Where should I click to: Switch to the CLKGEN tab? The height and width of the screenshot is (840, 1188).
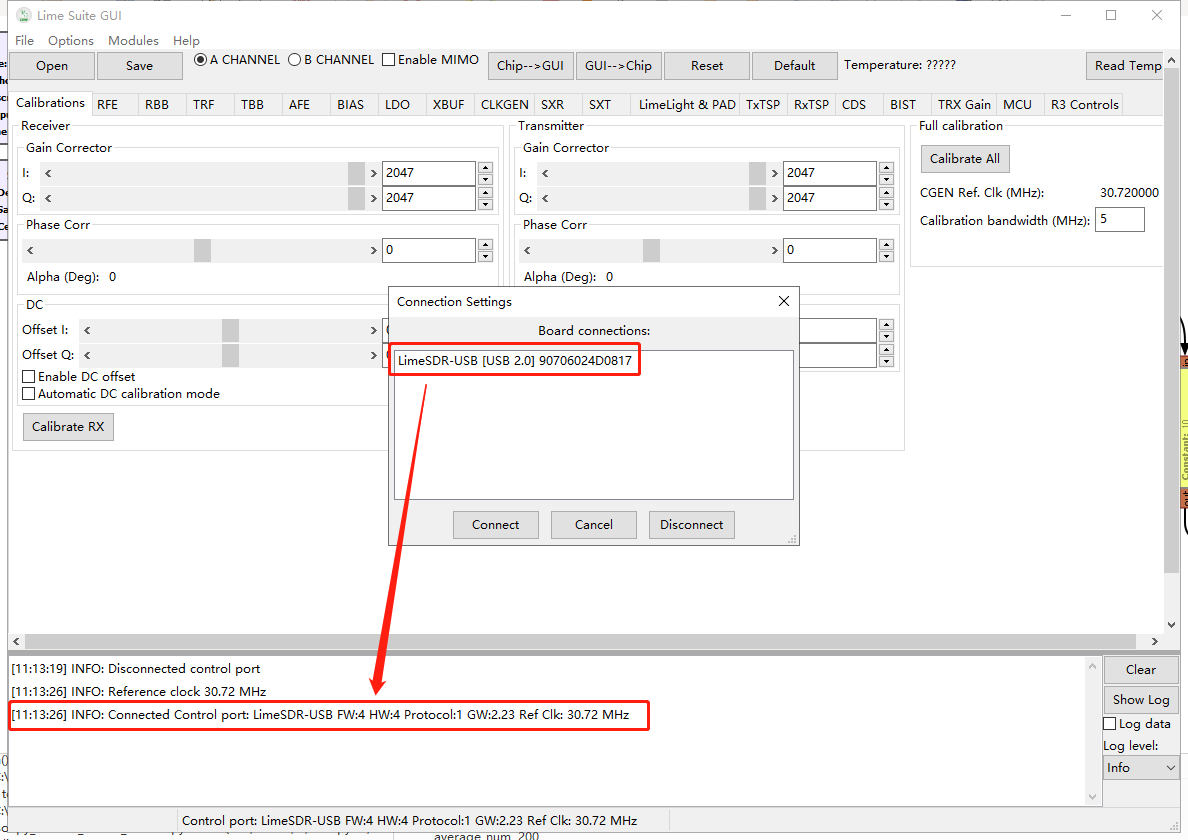click(x=504, y=105)
